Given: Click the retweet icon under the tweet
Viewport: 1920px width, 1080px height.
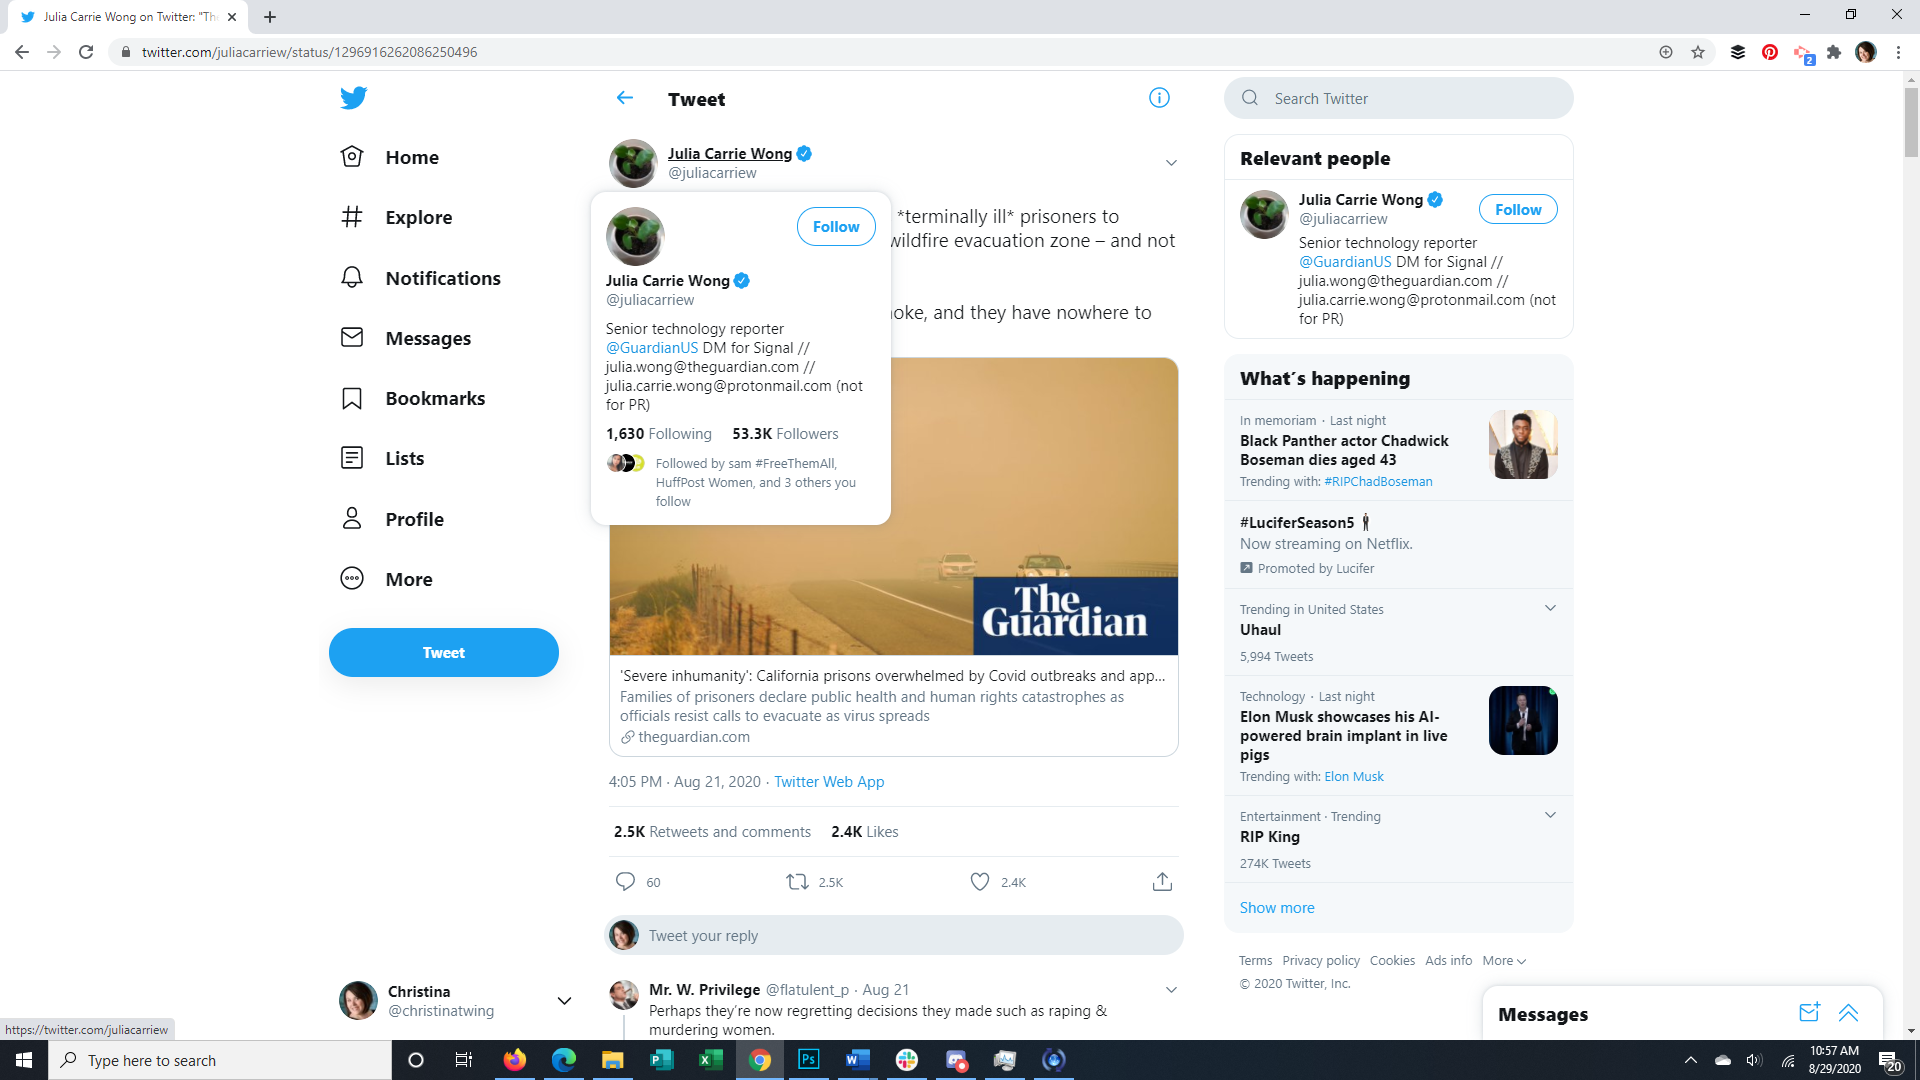Looking at the screenshot, I should (x=797, y=882).
